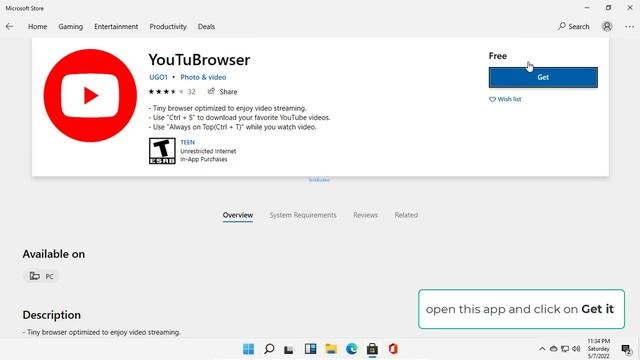Viewport: 640px width, 360px height.
Task: Share the YouTuBrowser app
Action: pos(222,91)
